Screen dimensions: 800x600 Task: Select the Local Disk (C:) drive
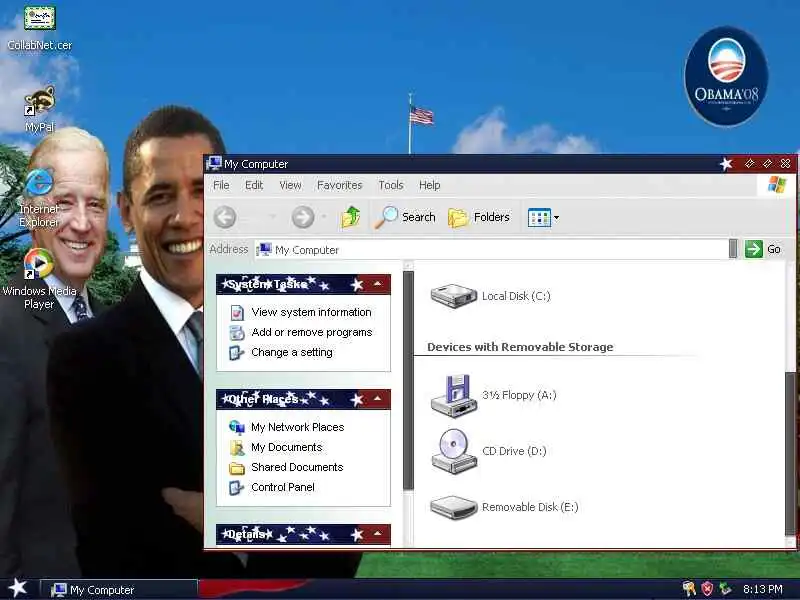coord(490,296)
